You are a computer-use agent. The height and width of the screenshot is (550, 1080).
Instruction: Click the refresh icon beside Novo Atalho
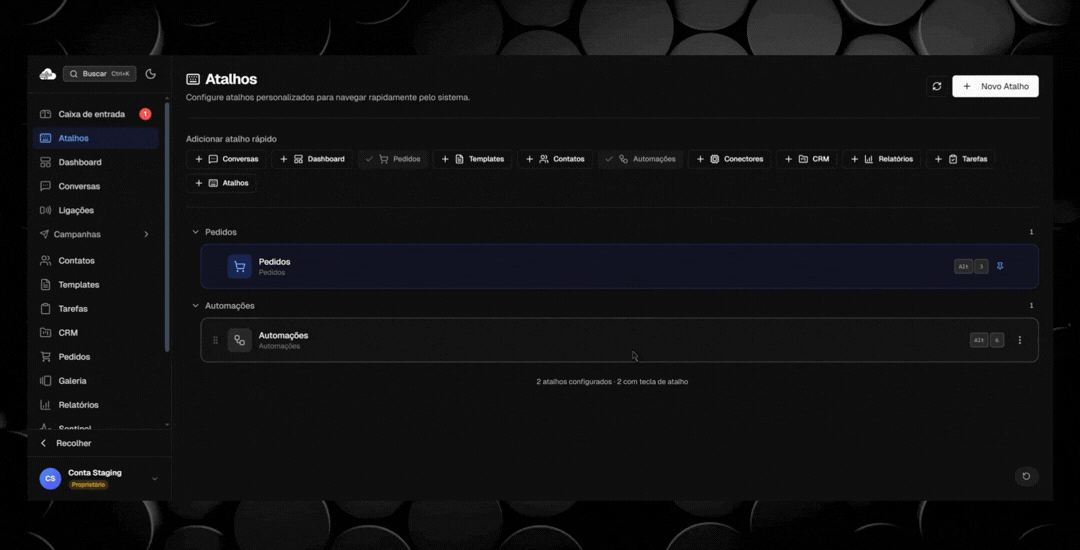point(937,86)
